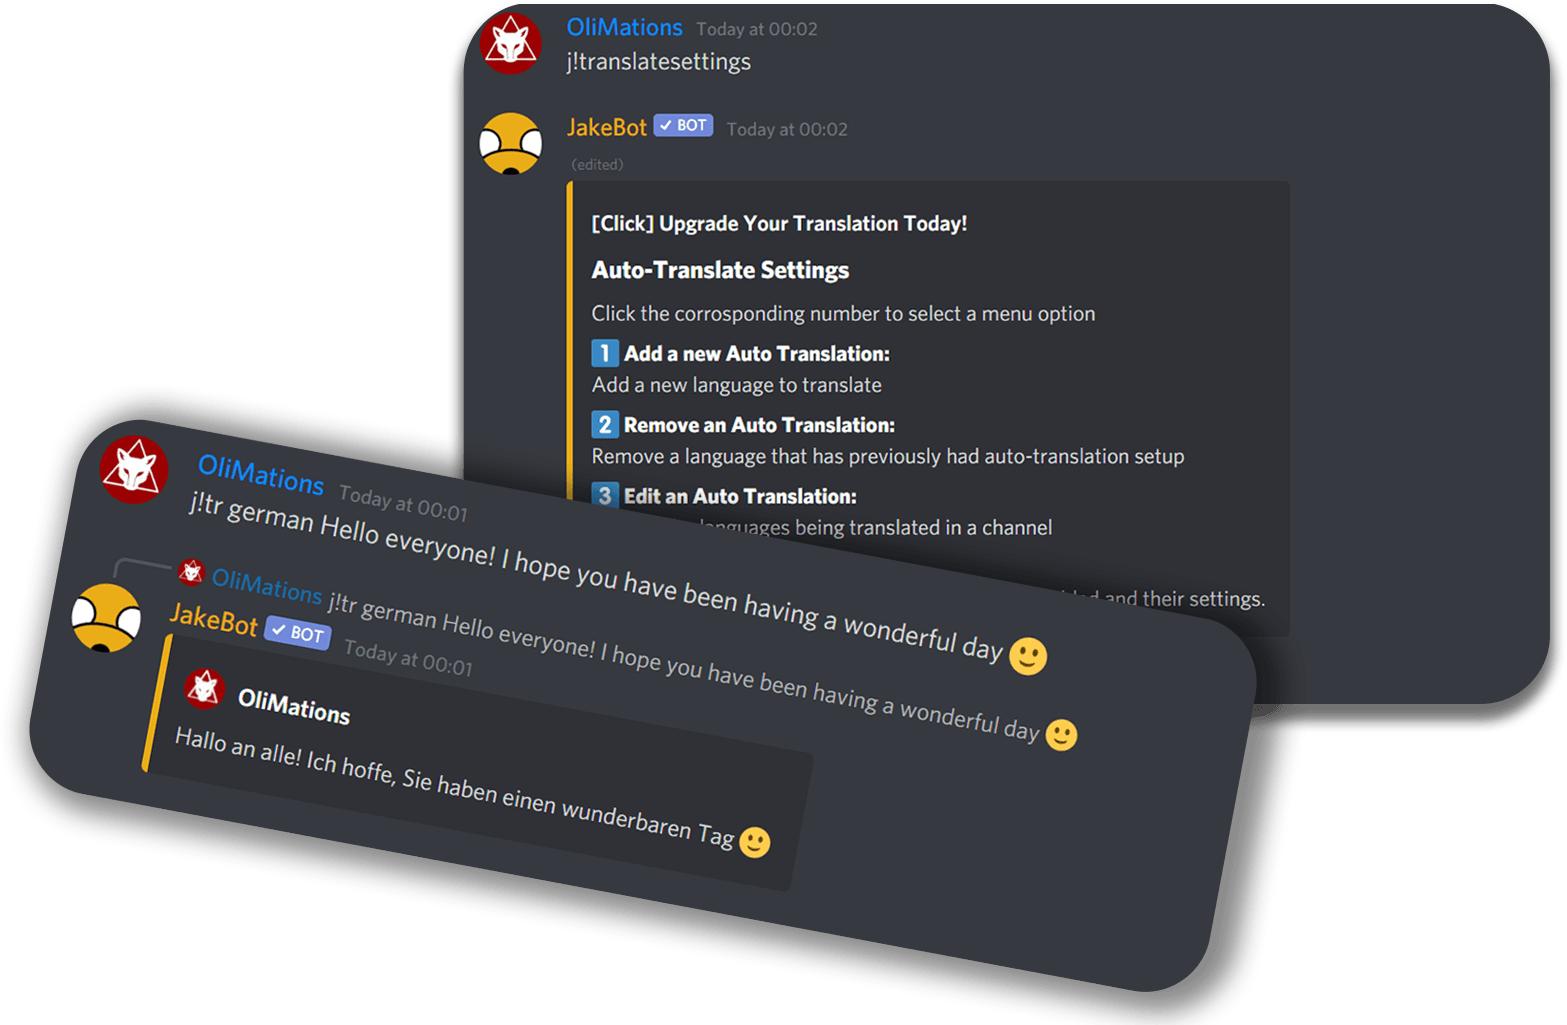Click OliMations avatar in the tilted chat card

(x=134, y=469)
